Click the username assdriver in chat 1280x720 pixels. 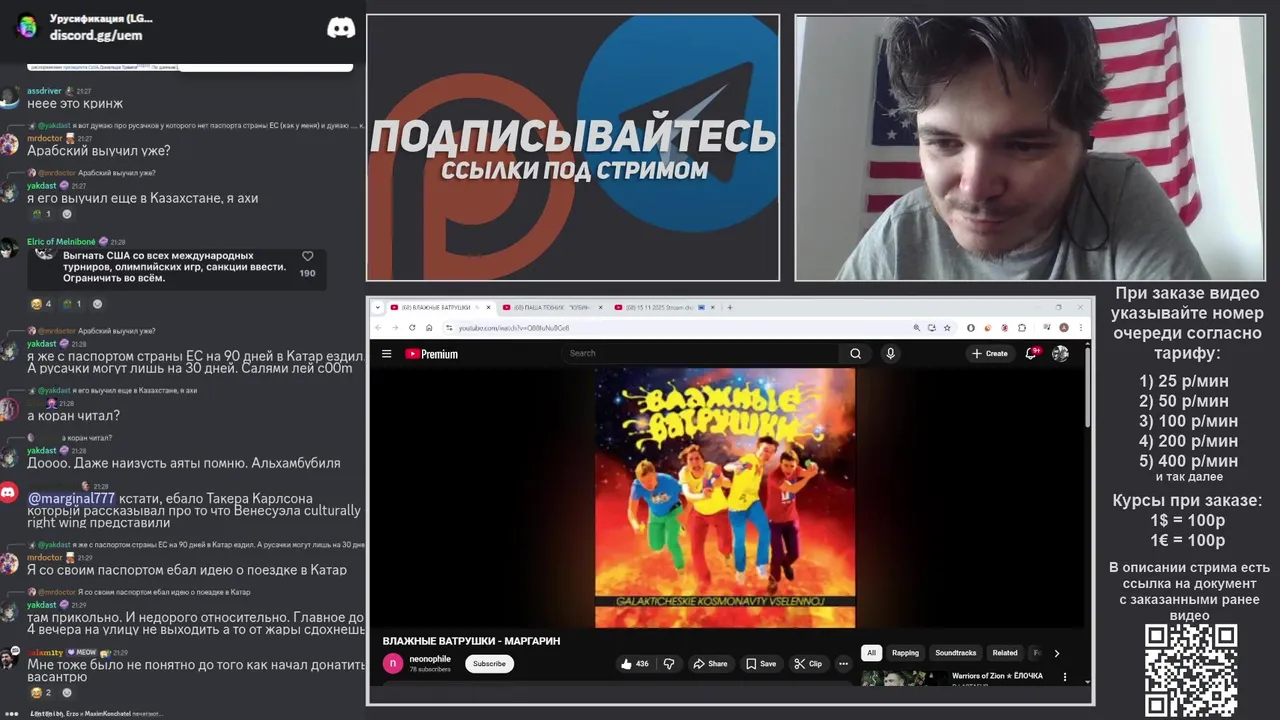click(x=44, y=91)
